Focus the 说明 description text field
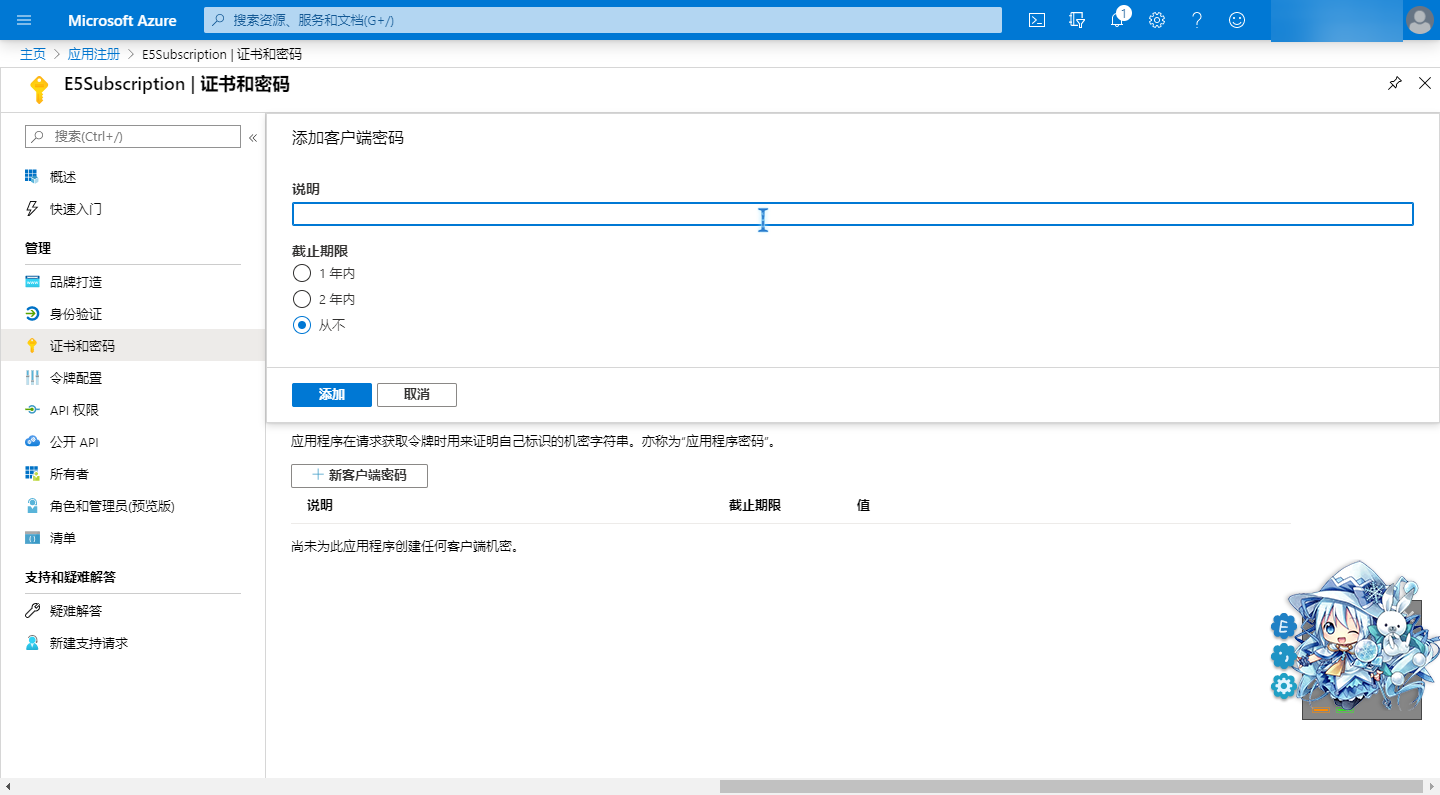This screenshot has width=1440, height=795. pyautogui.click(x=852, y=214)
